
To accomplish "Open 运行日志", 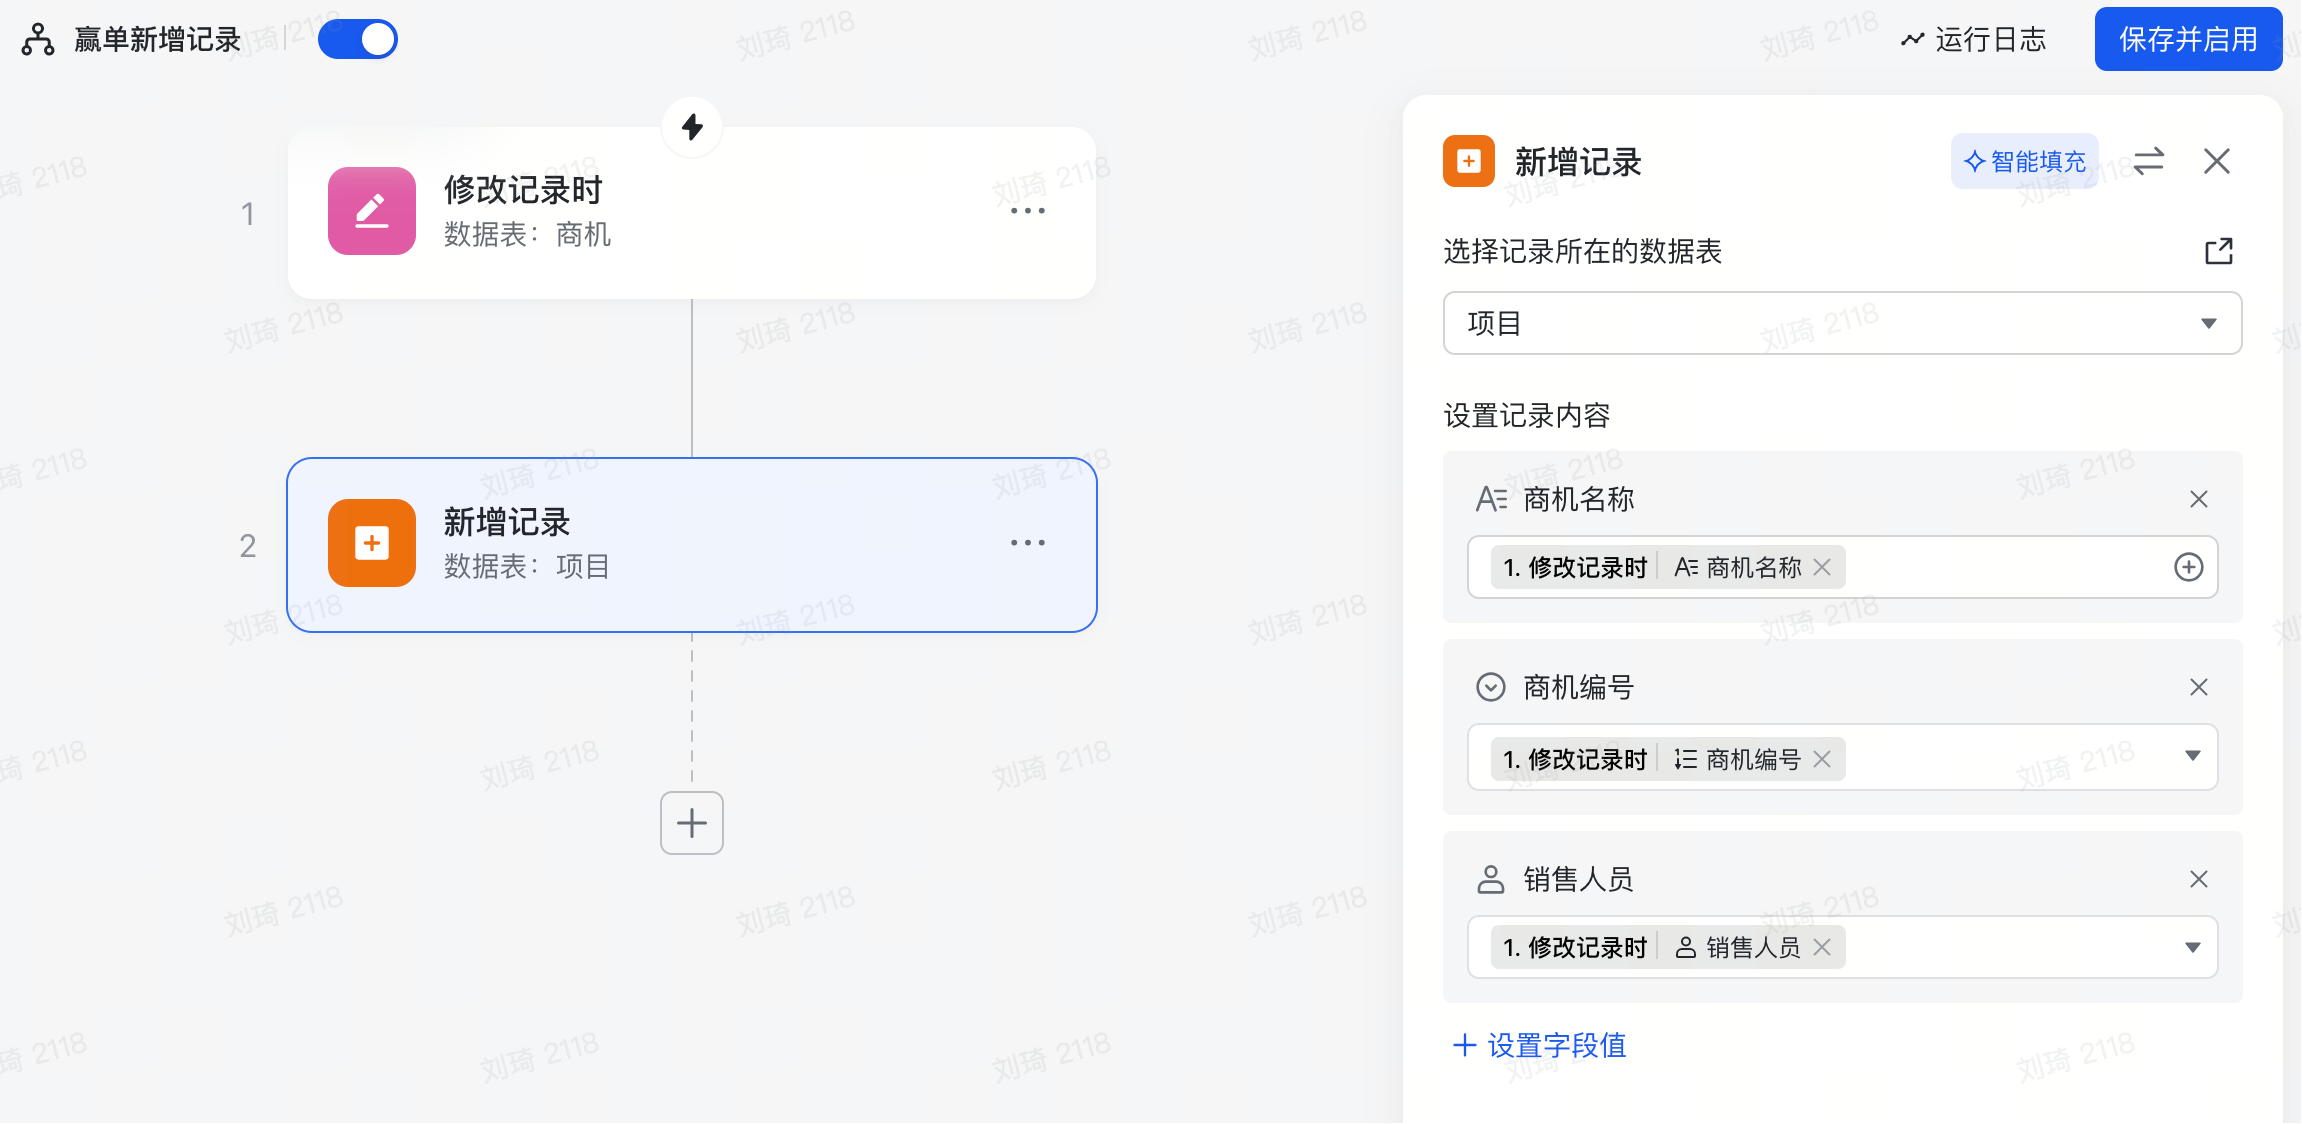I will (x=1974, y=40).
